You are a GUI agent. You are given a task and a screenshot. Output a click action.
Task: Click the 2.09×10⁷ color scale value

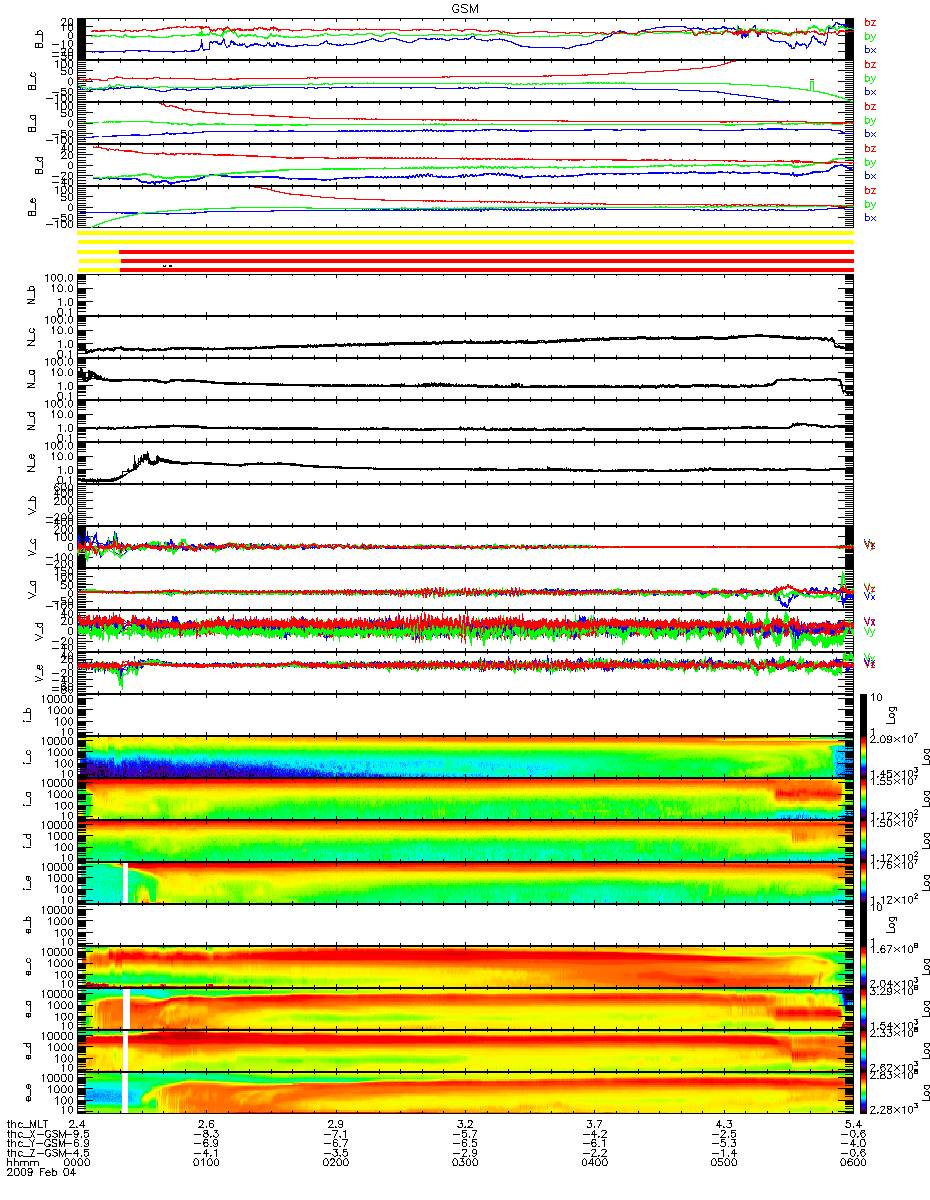point(895,739)
